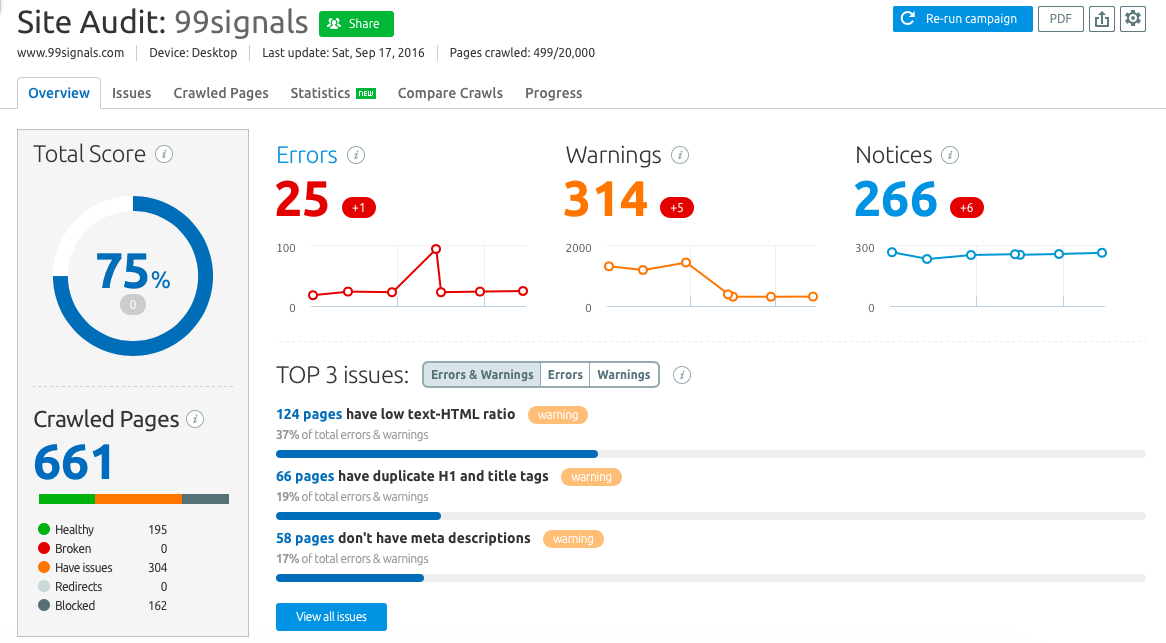Switch to the Crawled Pages tab

[221, 93]
